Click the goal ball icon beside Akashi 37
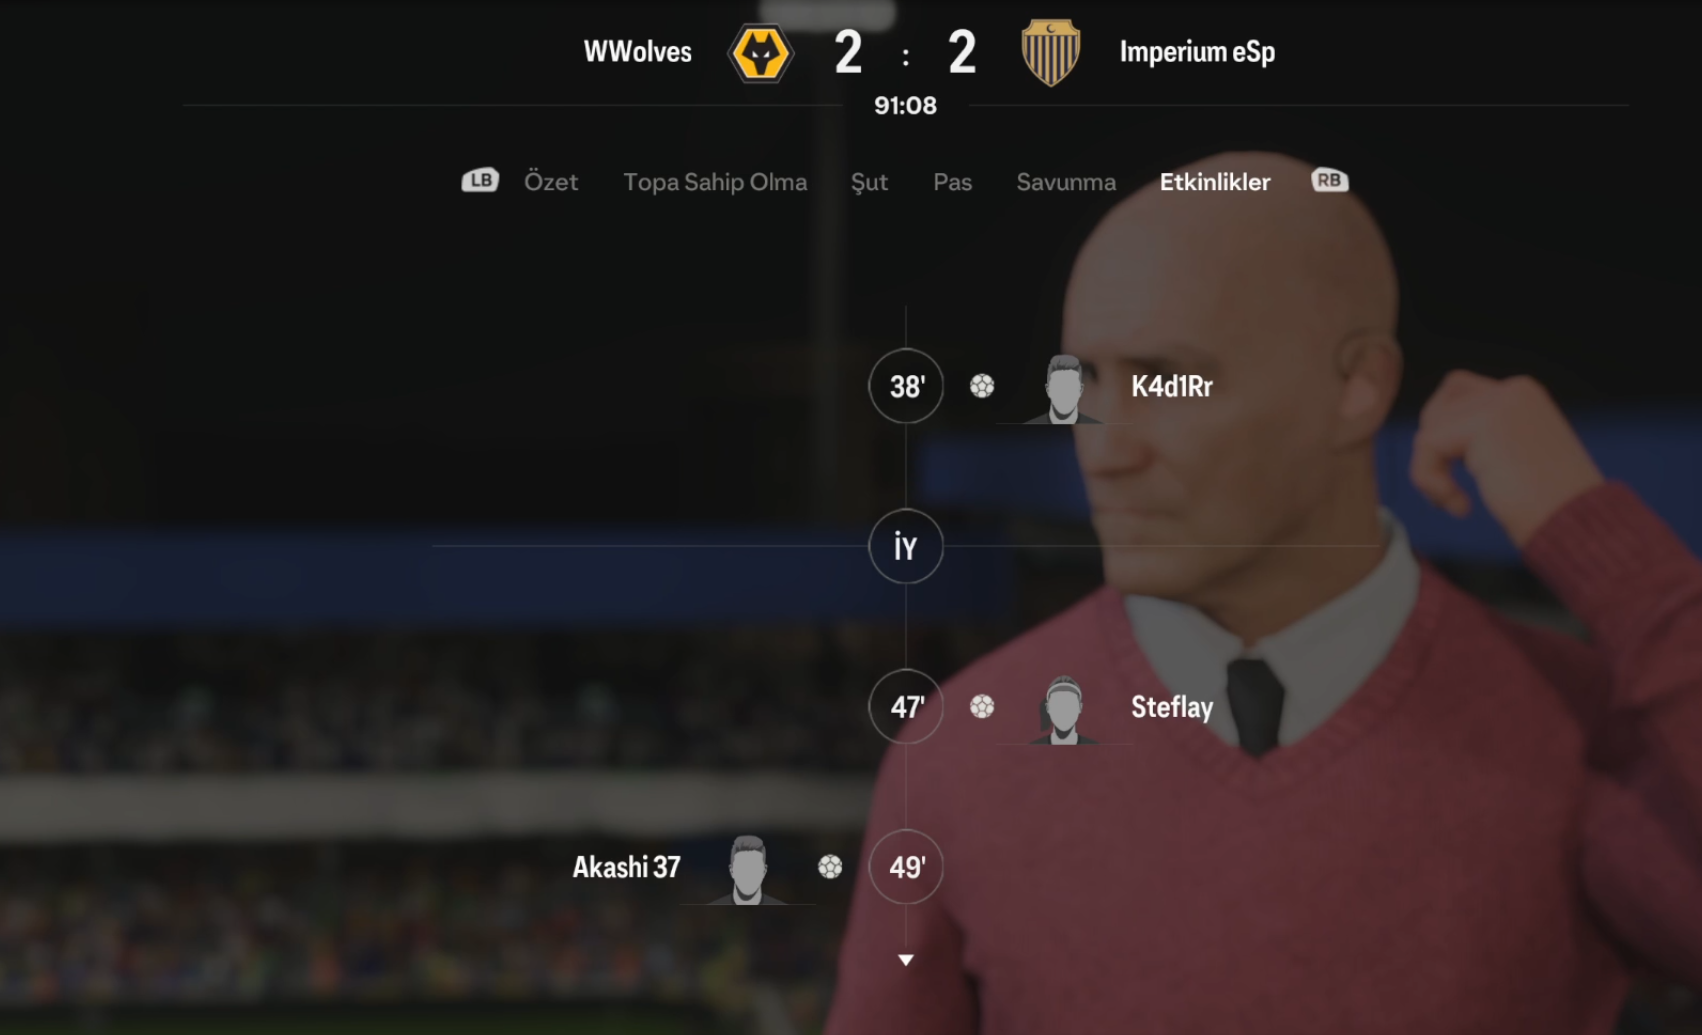 coord(830,867)
